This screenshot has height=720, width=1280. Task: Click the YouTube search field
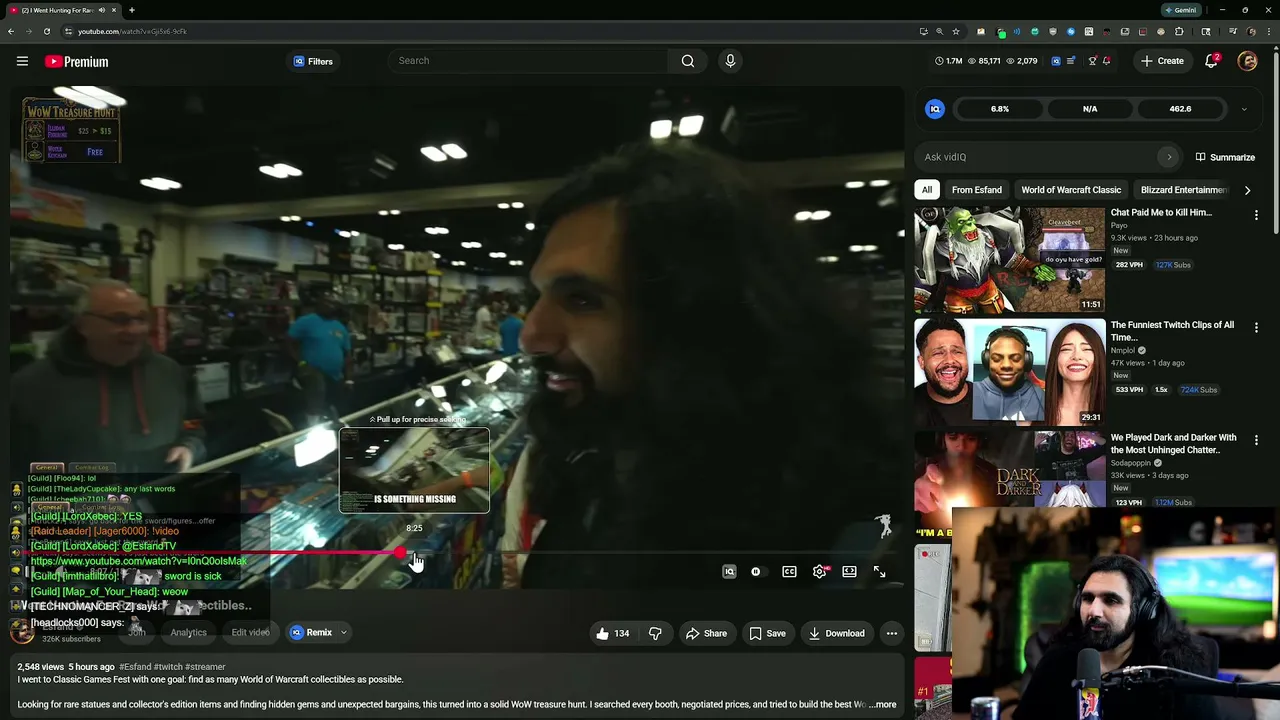coord(528,61)
